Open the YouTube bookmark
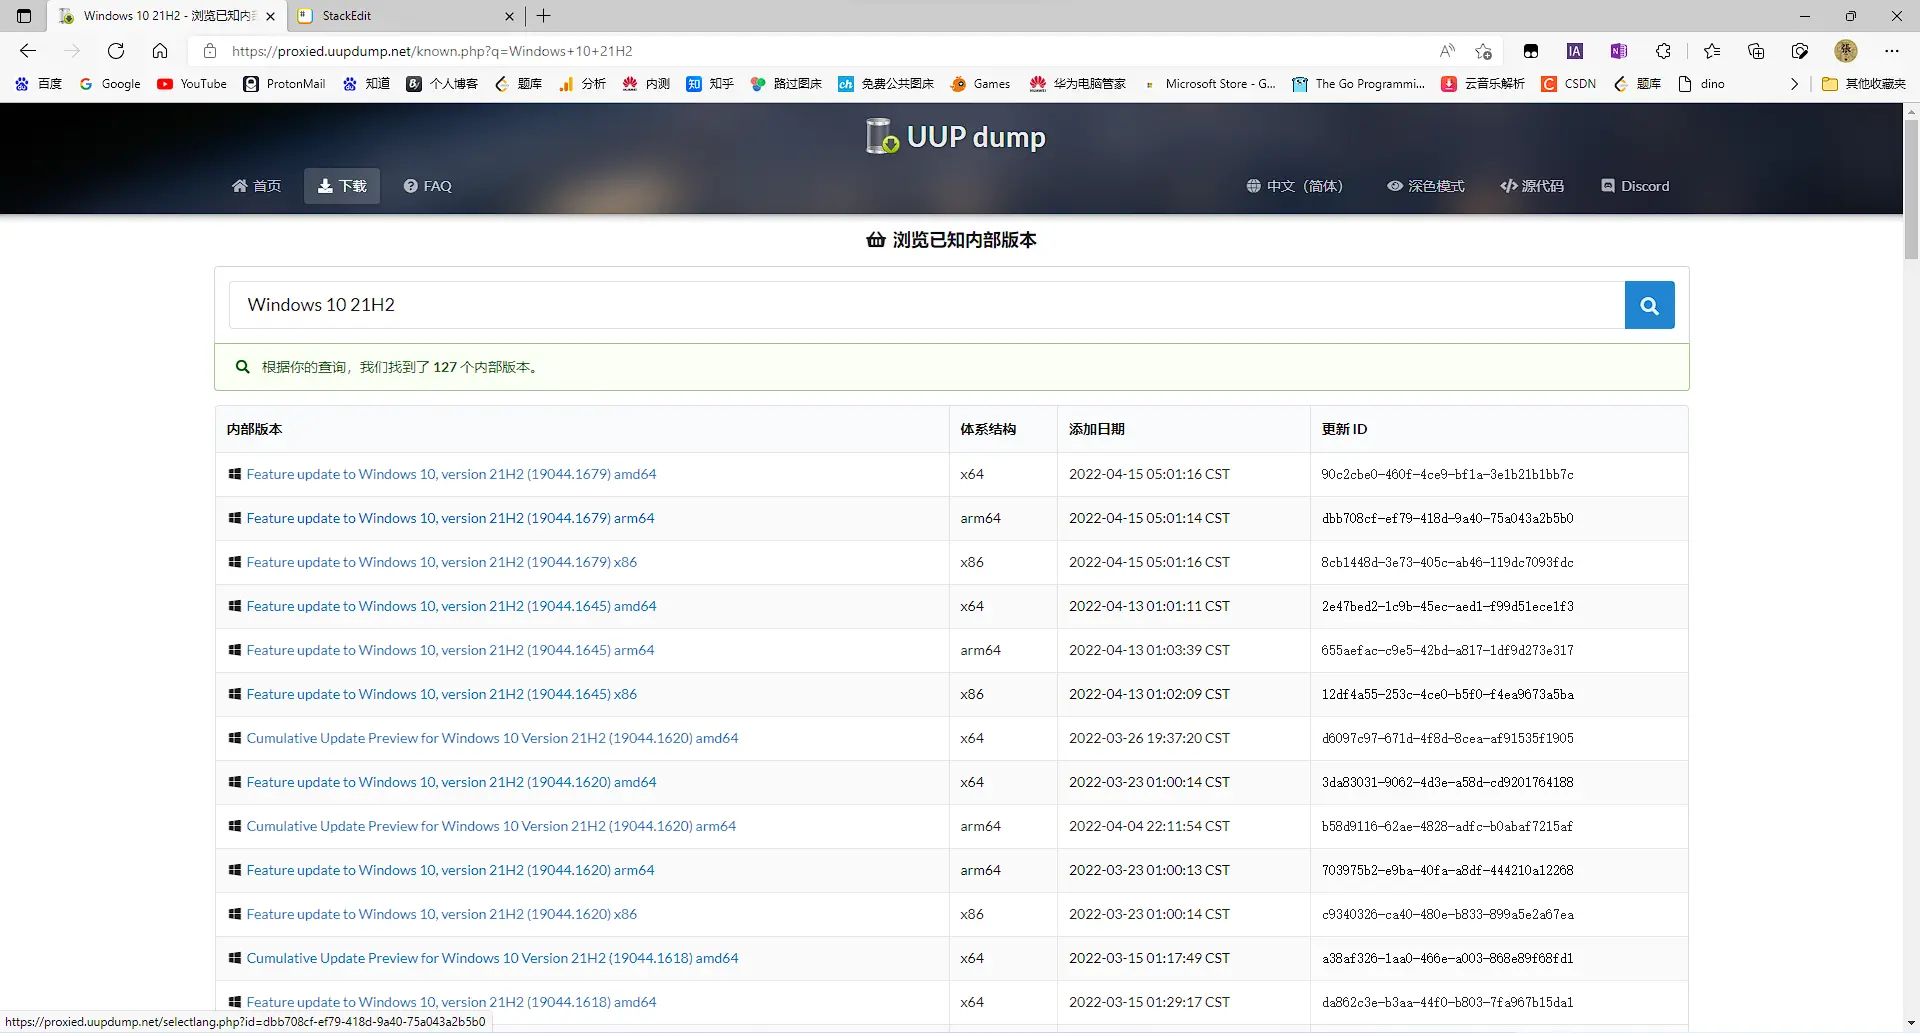1920x1033 pixels. click(x=192, y=84)
